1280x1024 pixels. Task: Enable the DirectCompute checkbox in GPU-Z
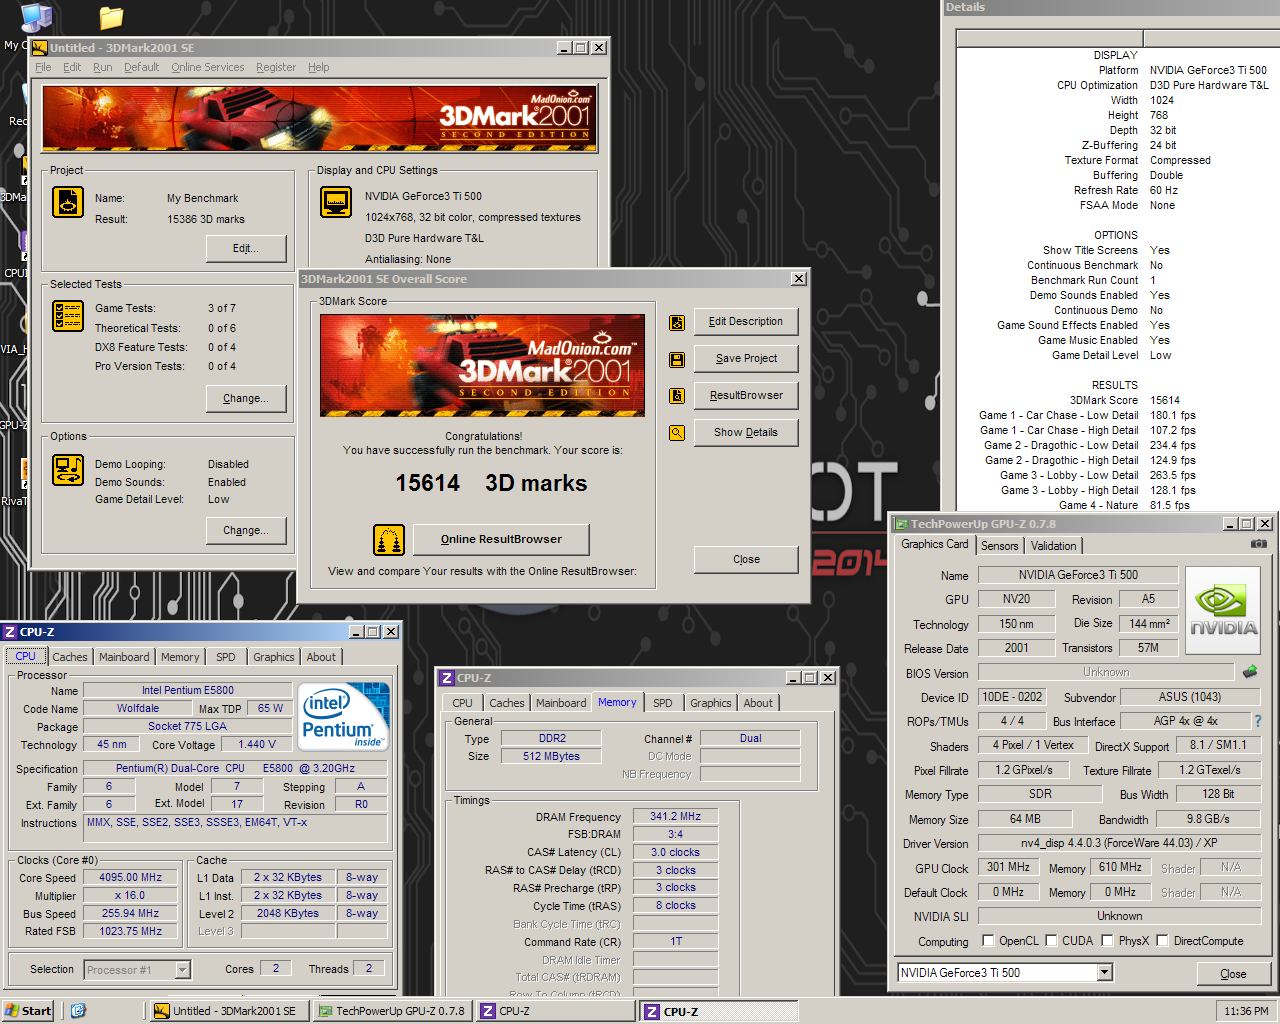pyautogui.click(x=1162, y=941)
